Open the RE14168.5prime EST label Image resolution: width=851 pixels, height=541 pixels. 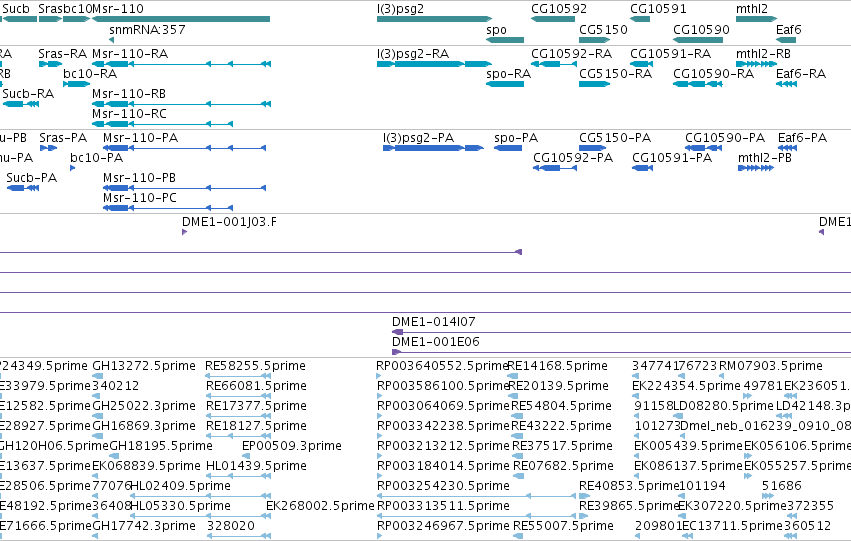[557, 366]
